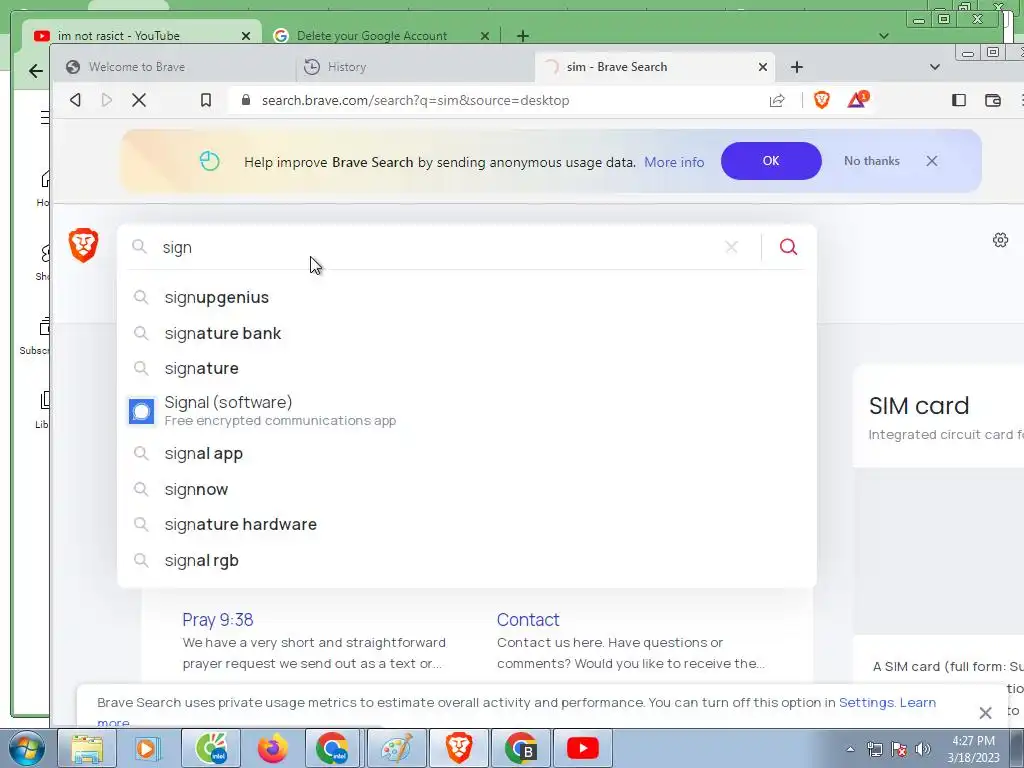Dismiss the usage data banner
1024x768 pixels.
(x=932, y=161)
